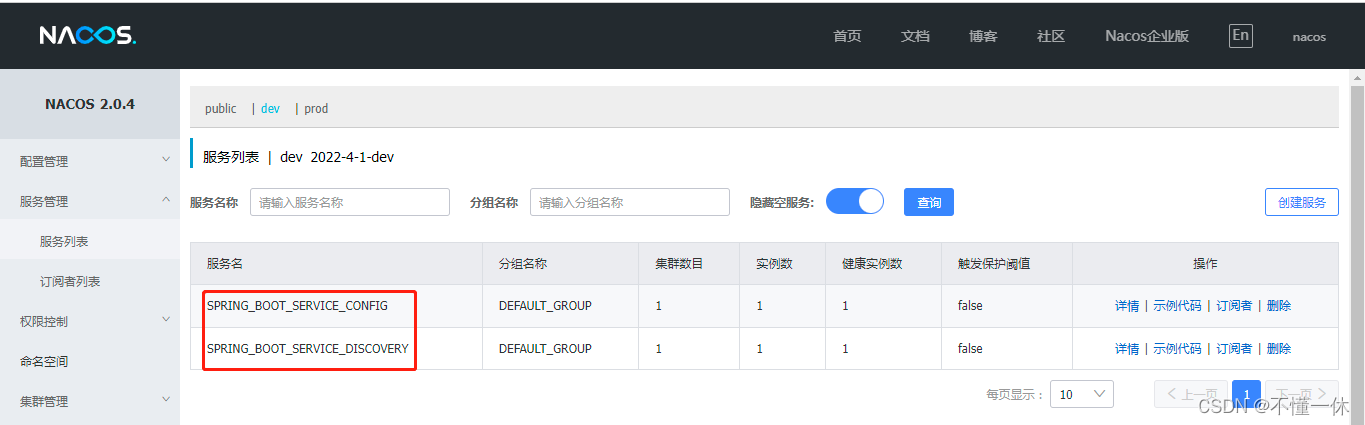The width and height of the screenshot is (1365, 425).
Task: Open 首页 in the top navigation
Action: pyautogui.click(x=847, y=36)
